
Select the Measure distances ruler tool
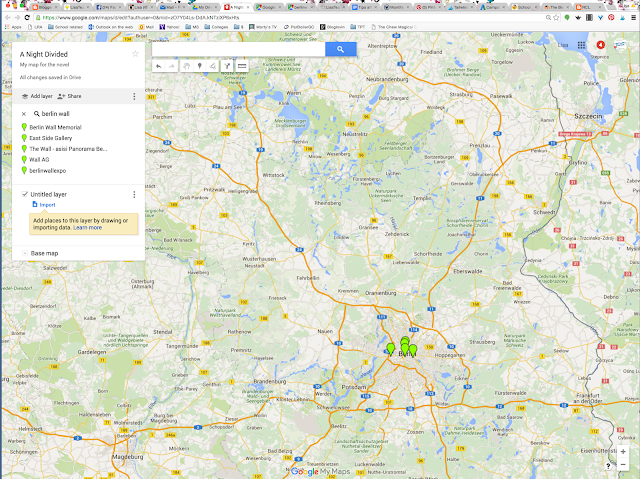coord(242,66)
